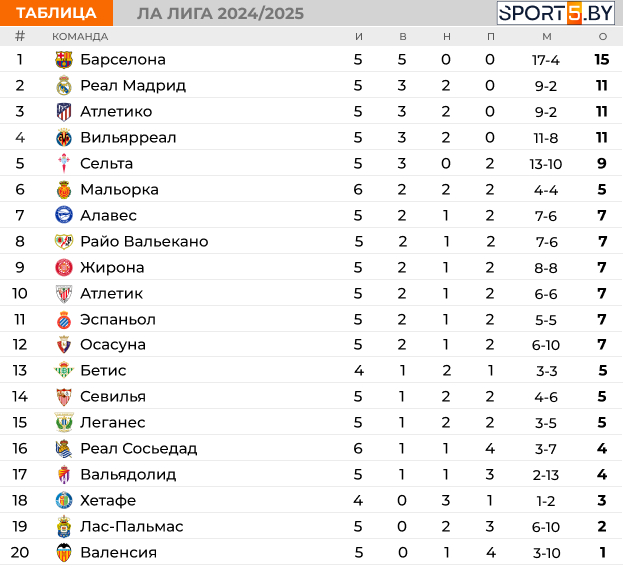Click the ЛА ЛИГА 2024/2025 header tab

(x=221, y=14)
